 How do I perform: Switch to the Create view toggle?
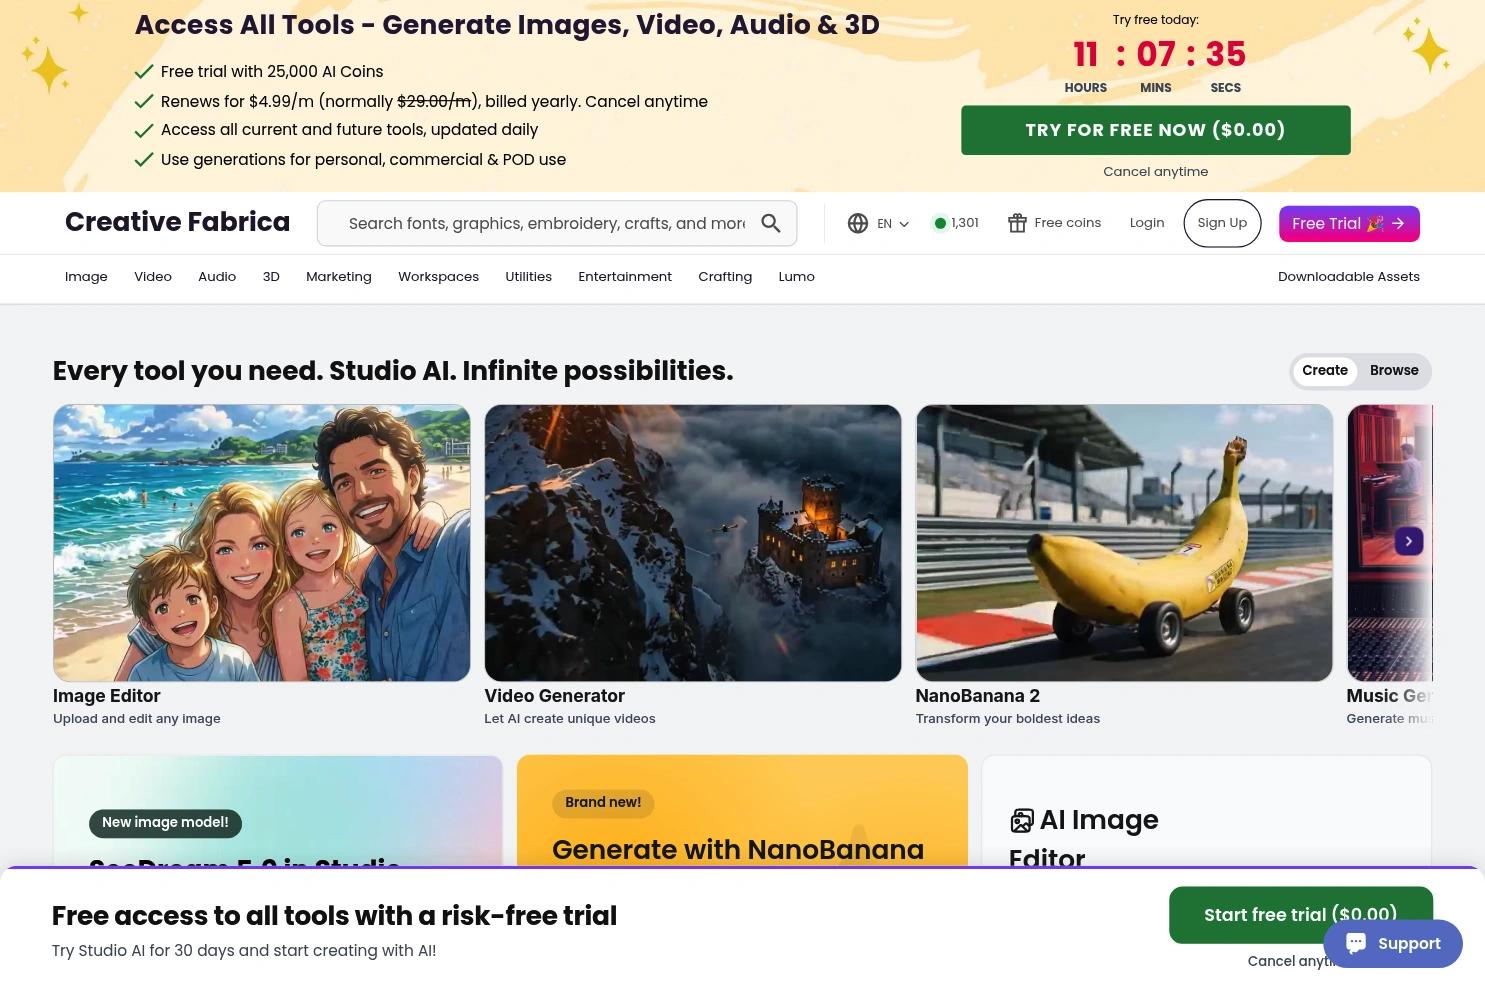tap(1325, 370)
